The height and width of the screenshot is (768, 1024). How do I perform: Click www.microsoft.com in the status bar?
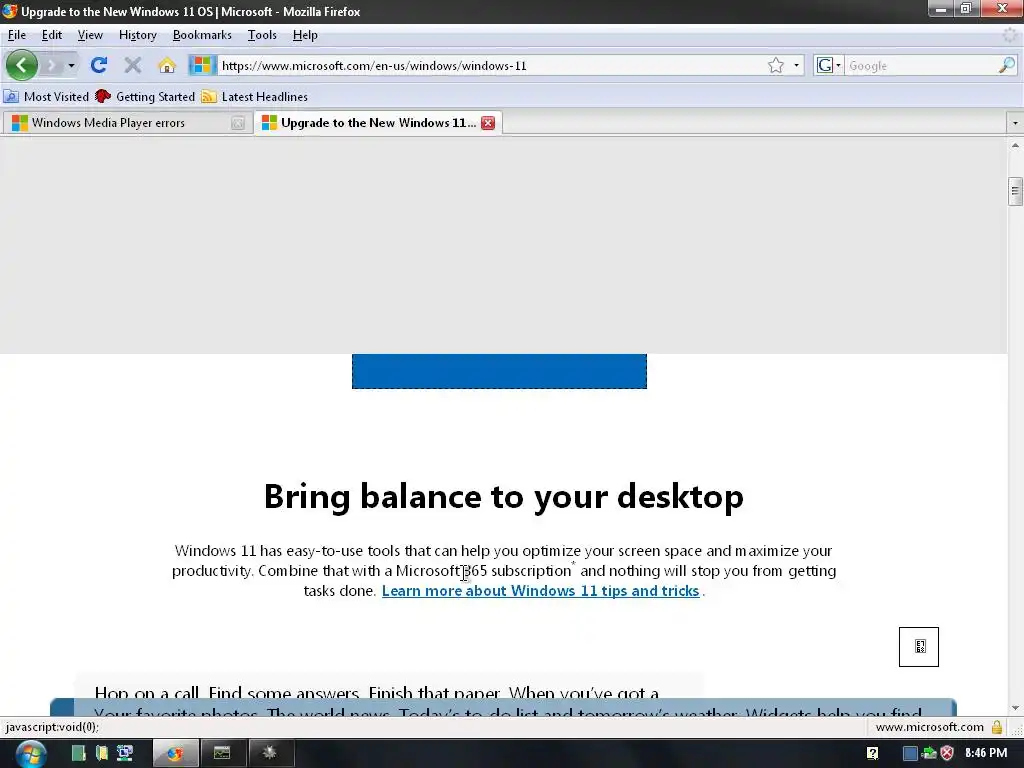pos(929,727)
